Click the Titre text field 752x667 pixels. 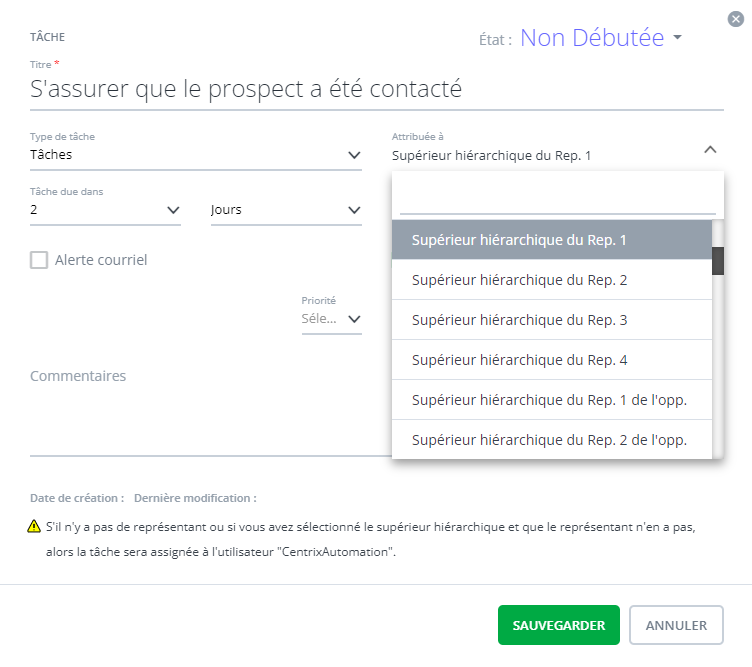376,90
